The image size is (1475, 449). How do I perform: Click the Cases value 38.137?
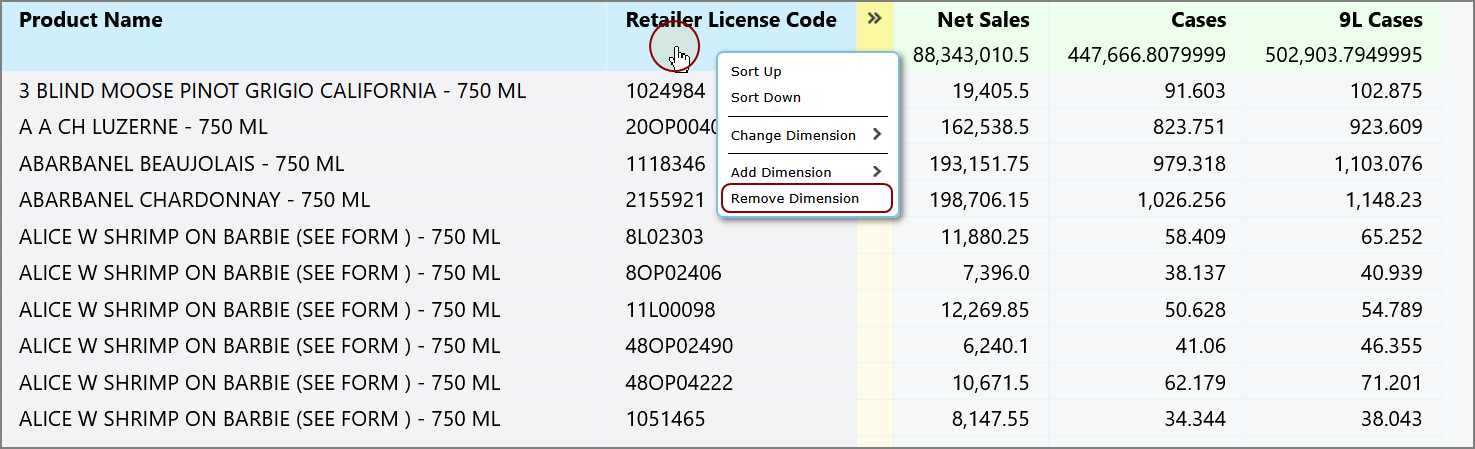tap(1195, 273)
